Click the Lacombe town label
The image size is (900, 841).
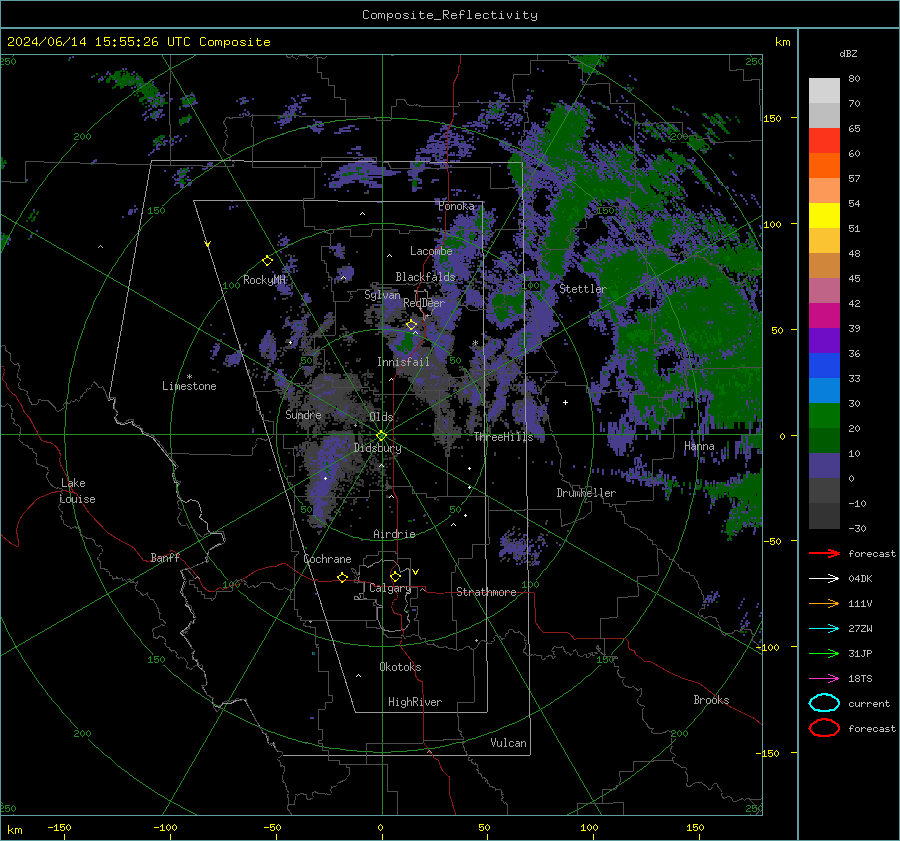tap(431, 251)
